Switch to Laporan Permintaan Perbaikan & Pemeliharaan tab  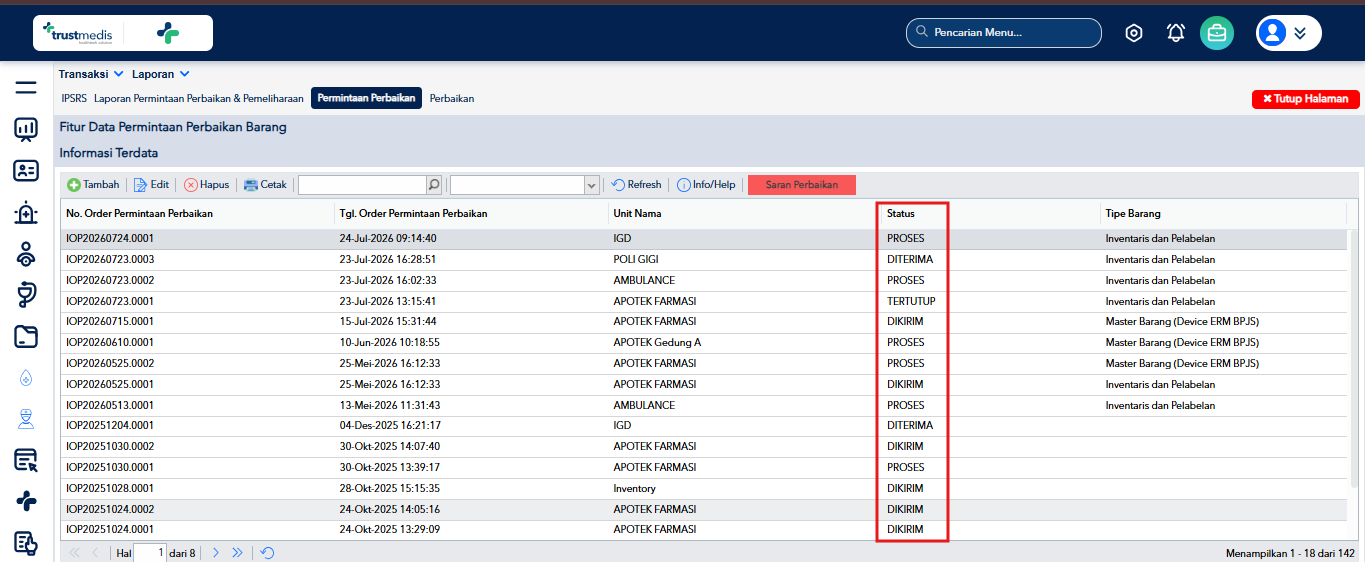click(x=199, y=99)
